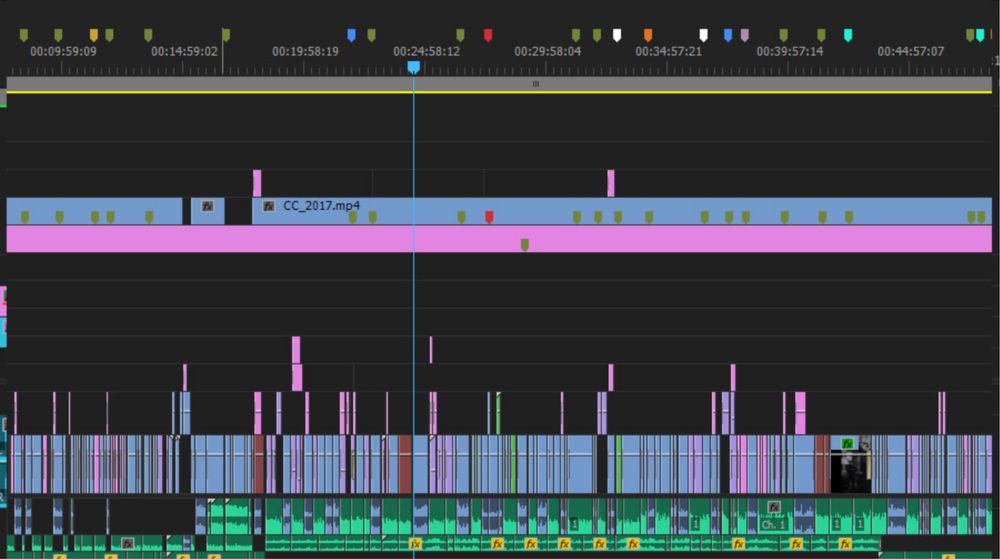The height and width of the screenshot is (559, 1000).
Task: Click the timecode 00:44:57:07 on the ruler
Action: pyautogui.click(x=911, y=52)
